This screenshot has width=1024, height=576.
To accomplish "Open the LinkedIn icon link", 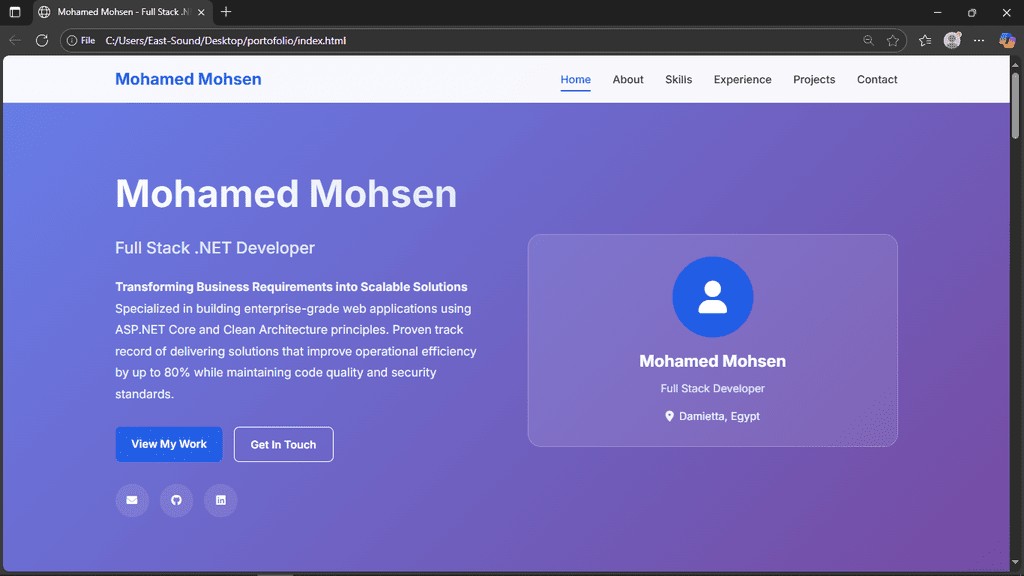I will 221,500.
